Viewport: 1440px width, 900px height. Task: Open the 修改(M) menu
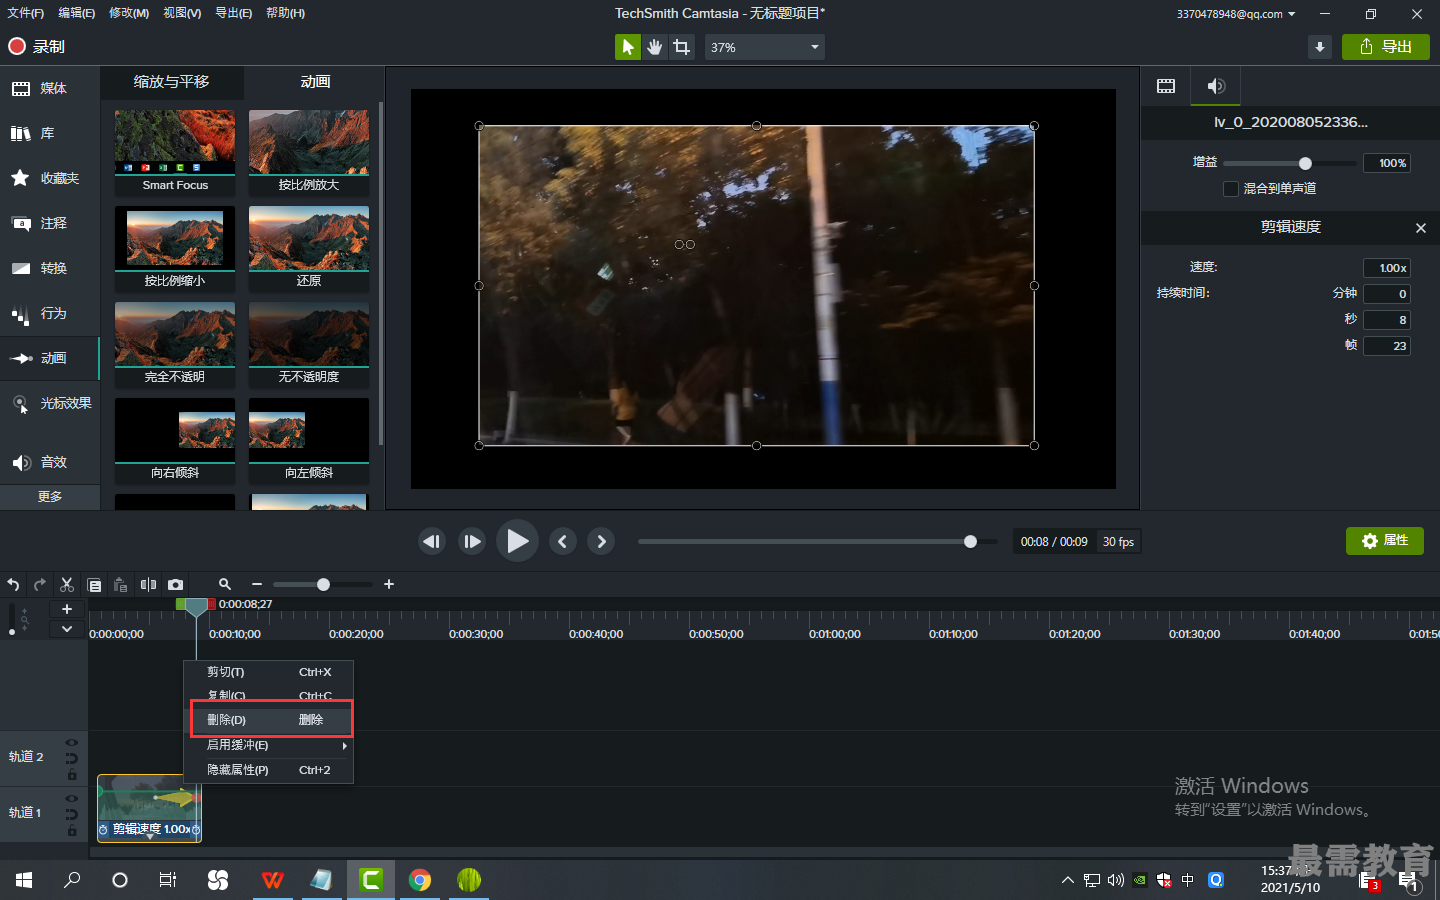pos(129,13)
